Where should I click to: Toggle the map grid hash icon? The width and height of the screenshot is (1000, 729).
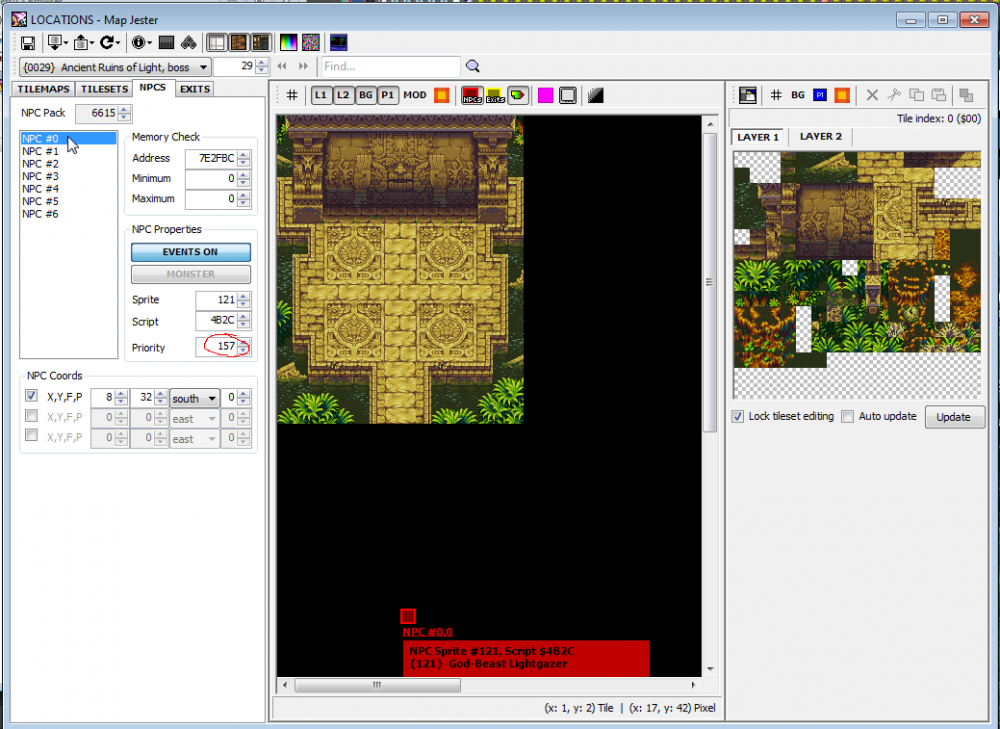click(x=291, y=95)
